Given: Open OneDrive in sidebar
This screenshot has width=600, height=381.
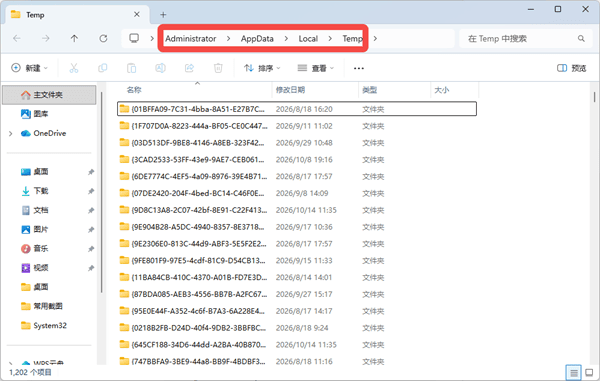Looking at the screenshot, I should click(49, 133).
